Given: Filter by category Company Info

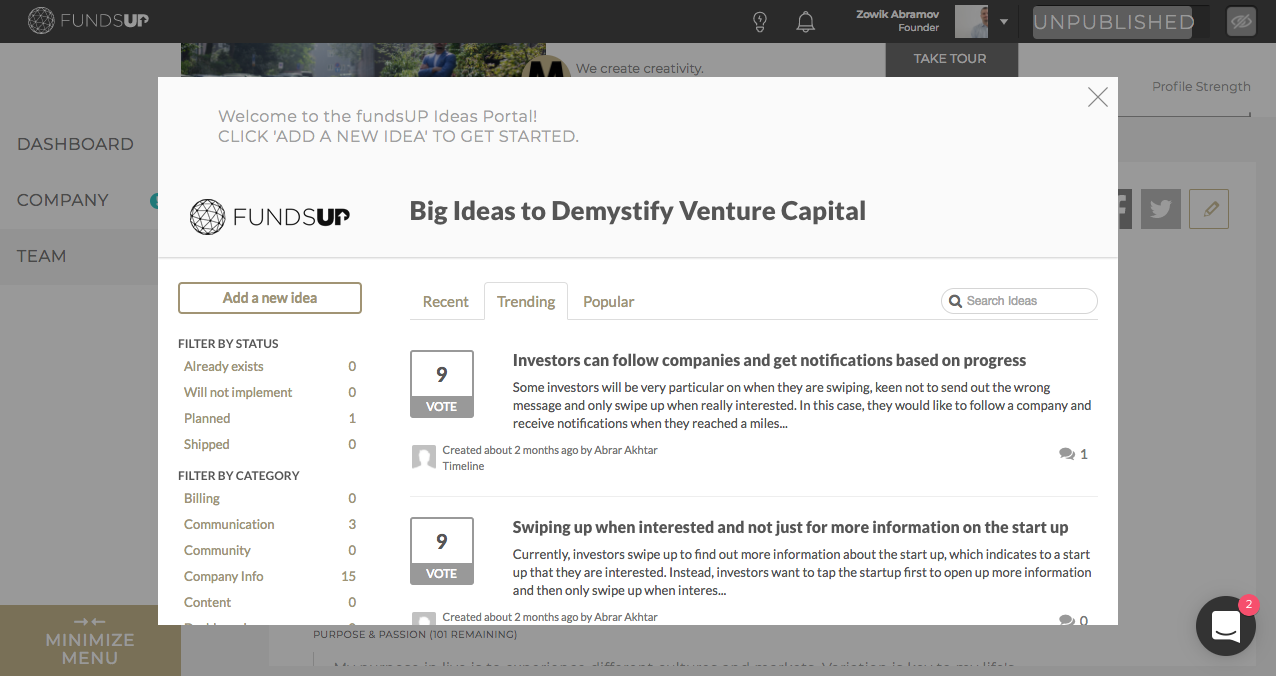Looking at the screenshot, I should point(224,577).
